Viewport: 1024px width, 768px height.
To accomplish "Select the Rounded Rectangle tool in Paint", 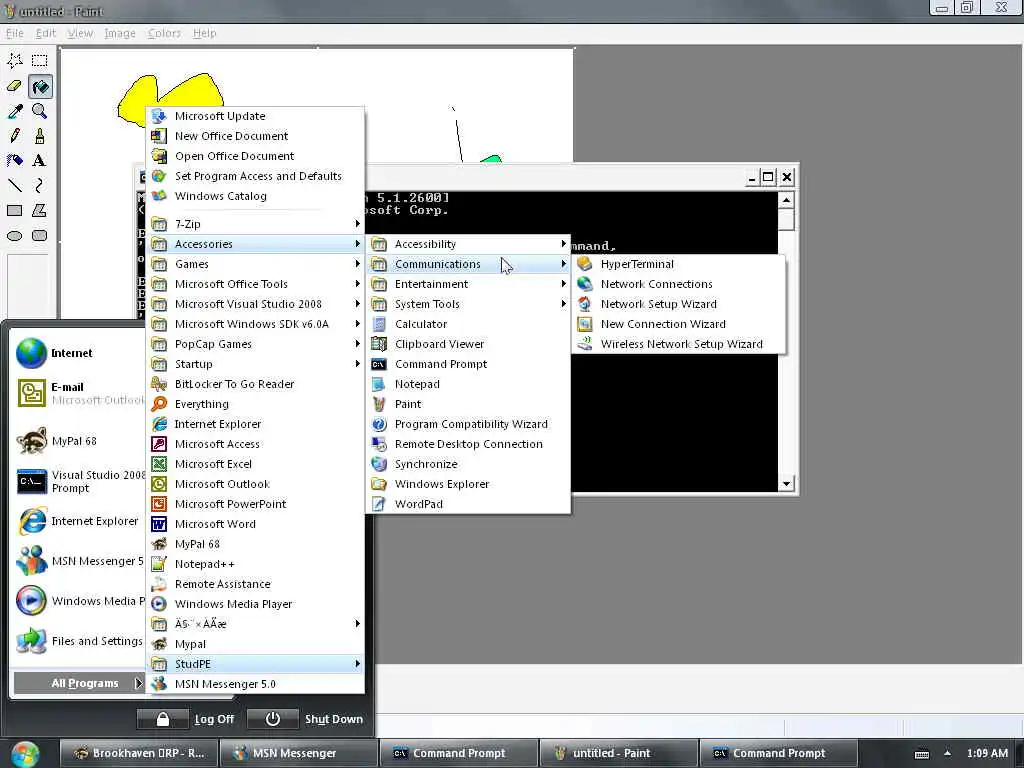I will (x=40, y=236).
